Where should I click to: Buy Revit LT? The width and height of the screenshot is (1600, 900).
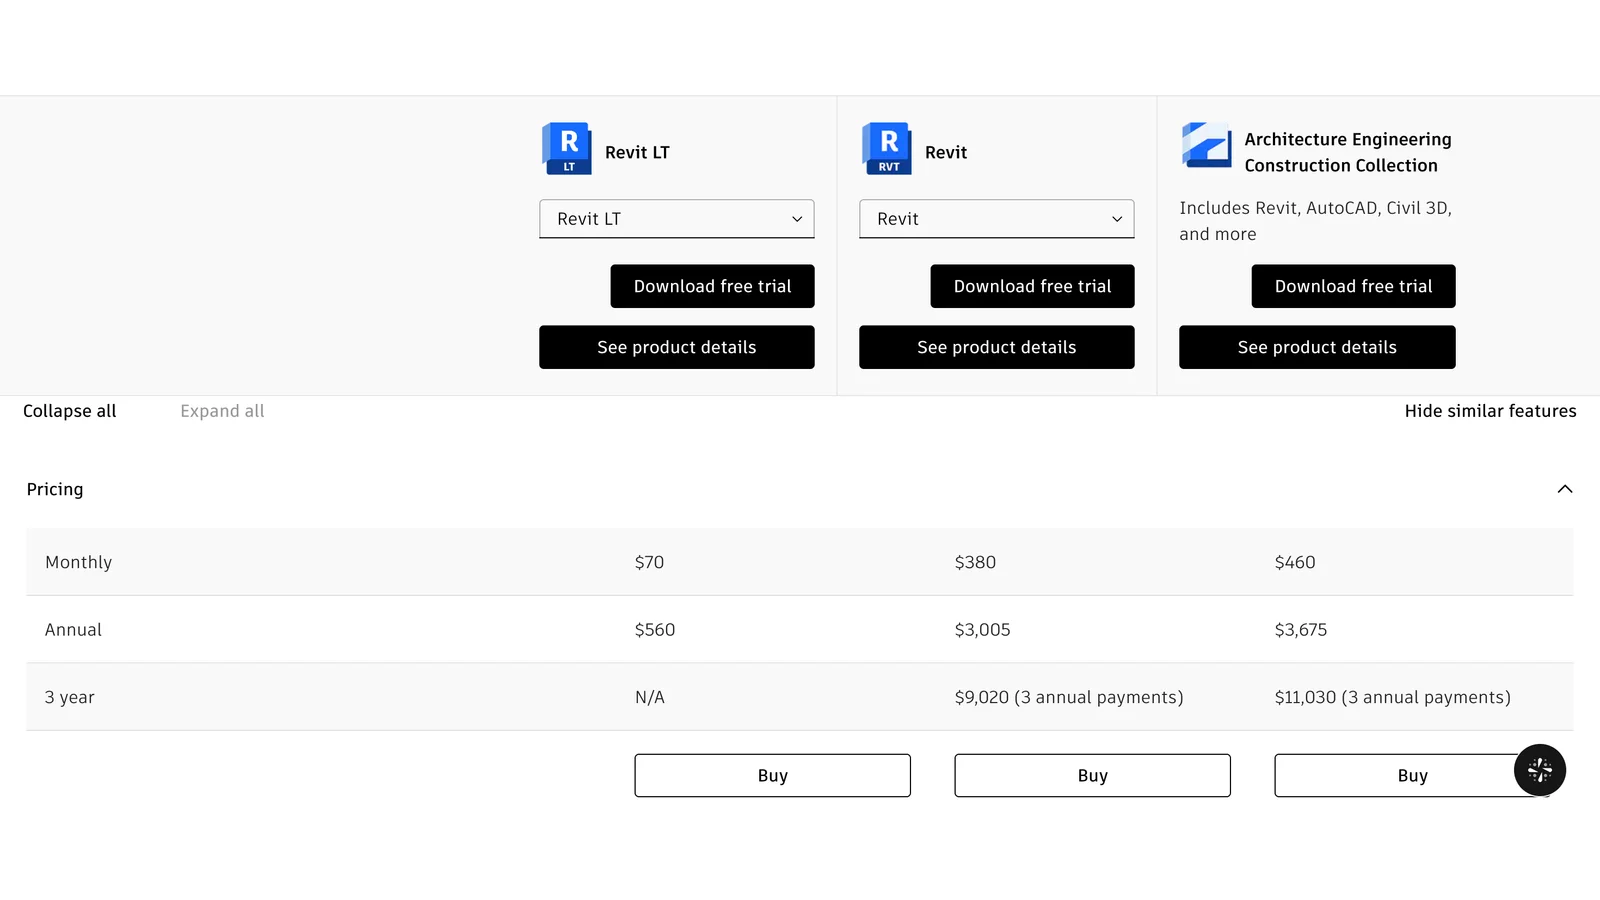(x=773, y=776)
